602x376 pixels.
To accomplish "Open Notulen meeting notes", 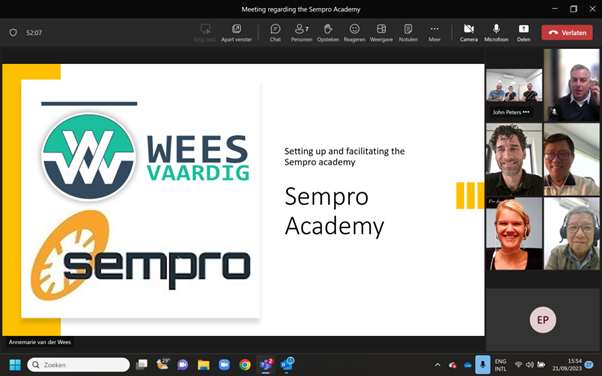I will (x=408, y=33).
